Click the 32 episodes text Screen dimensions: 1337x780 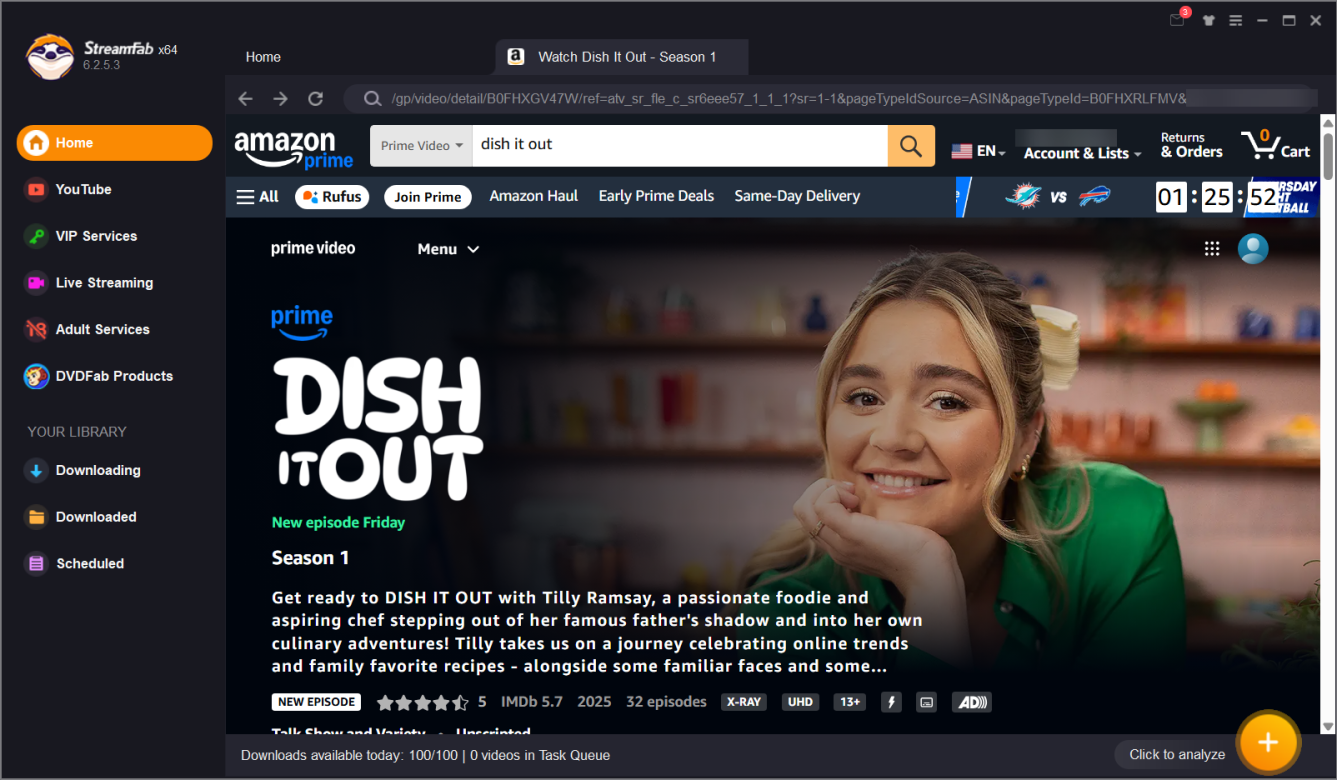pos(666,702)
